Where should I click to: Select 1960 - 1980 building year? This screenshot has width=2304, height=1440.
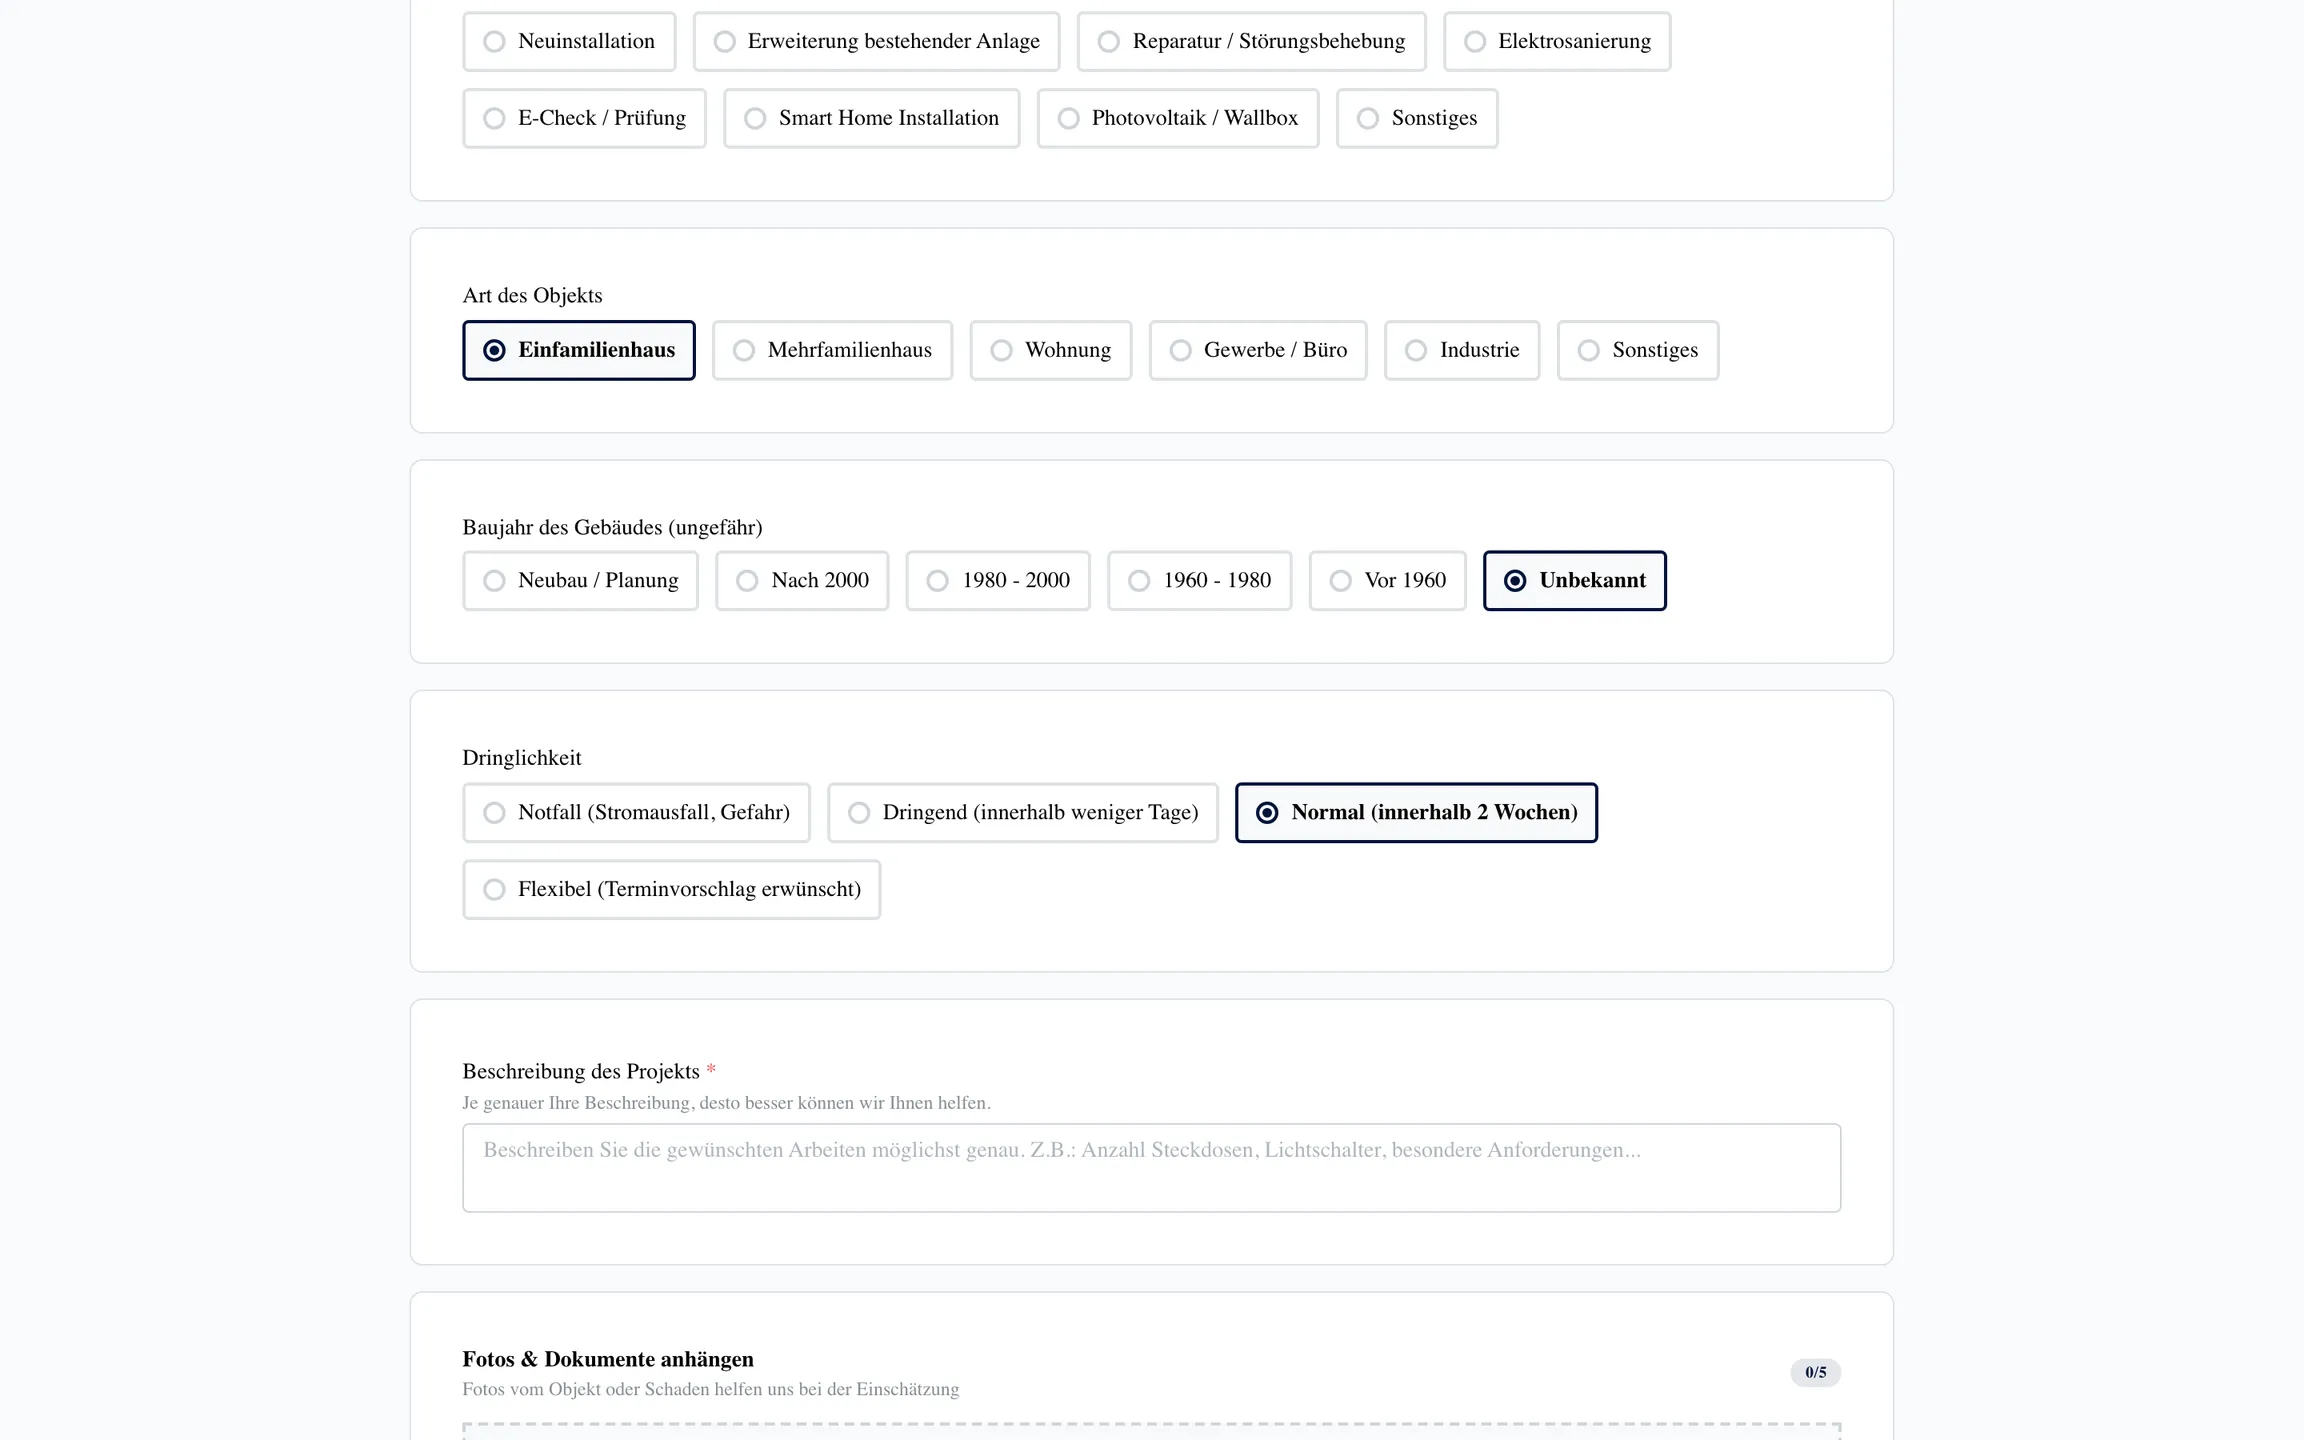pyautogui.click(x=1199, y=581)
